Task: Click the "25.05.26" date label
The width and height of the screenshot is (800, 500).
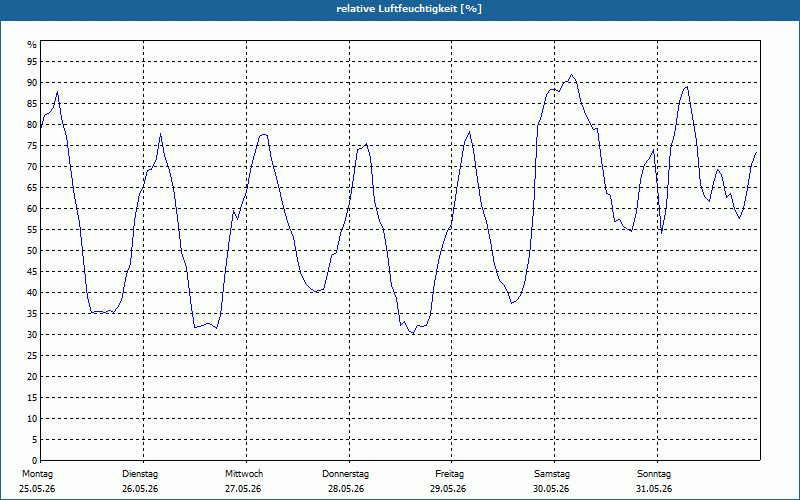Action: click(37, 489)
